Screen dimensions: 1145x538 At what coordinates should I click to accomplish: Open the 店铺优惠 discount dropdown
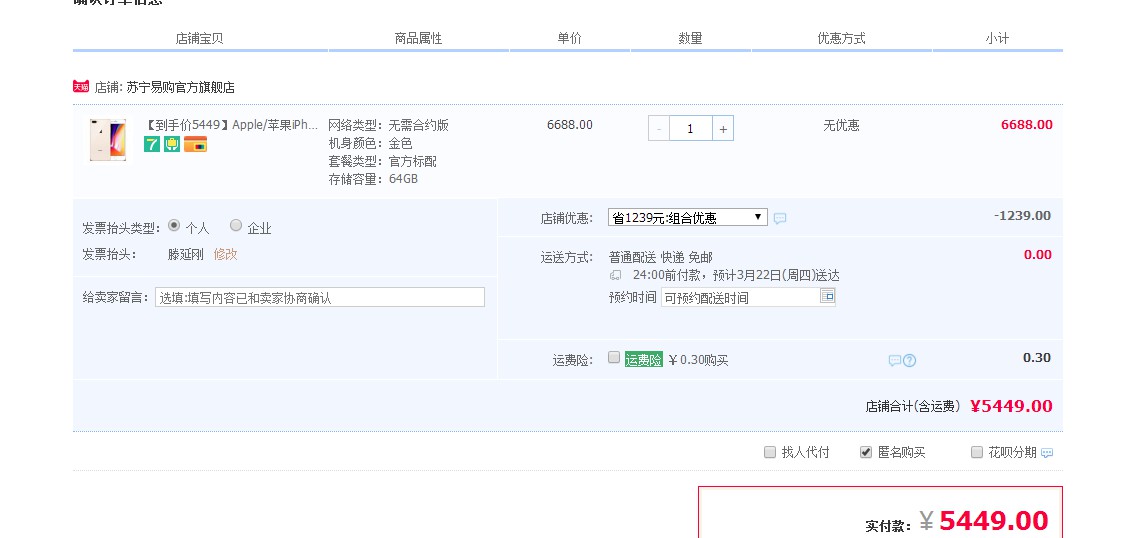click(x=687, y=218)
